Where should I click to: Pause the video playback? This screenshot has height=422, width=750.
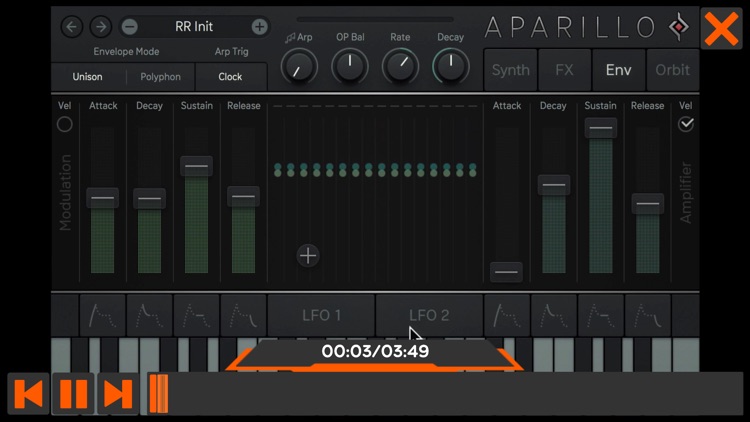(73, 394)
